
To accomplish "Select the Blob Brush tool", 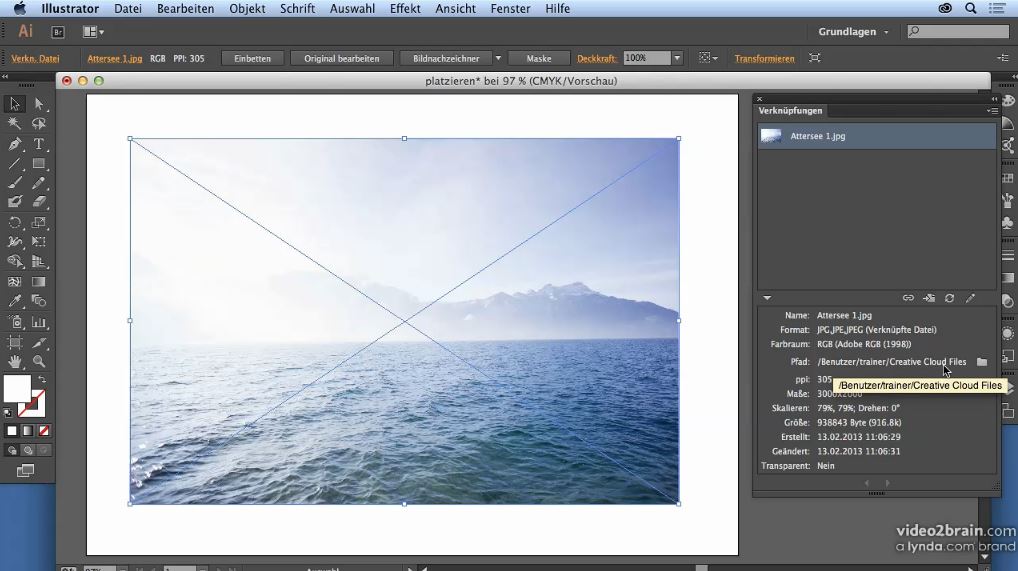I will pos(14,202).
